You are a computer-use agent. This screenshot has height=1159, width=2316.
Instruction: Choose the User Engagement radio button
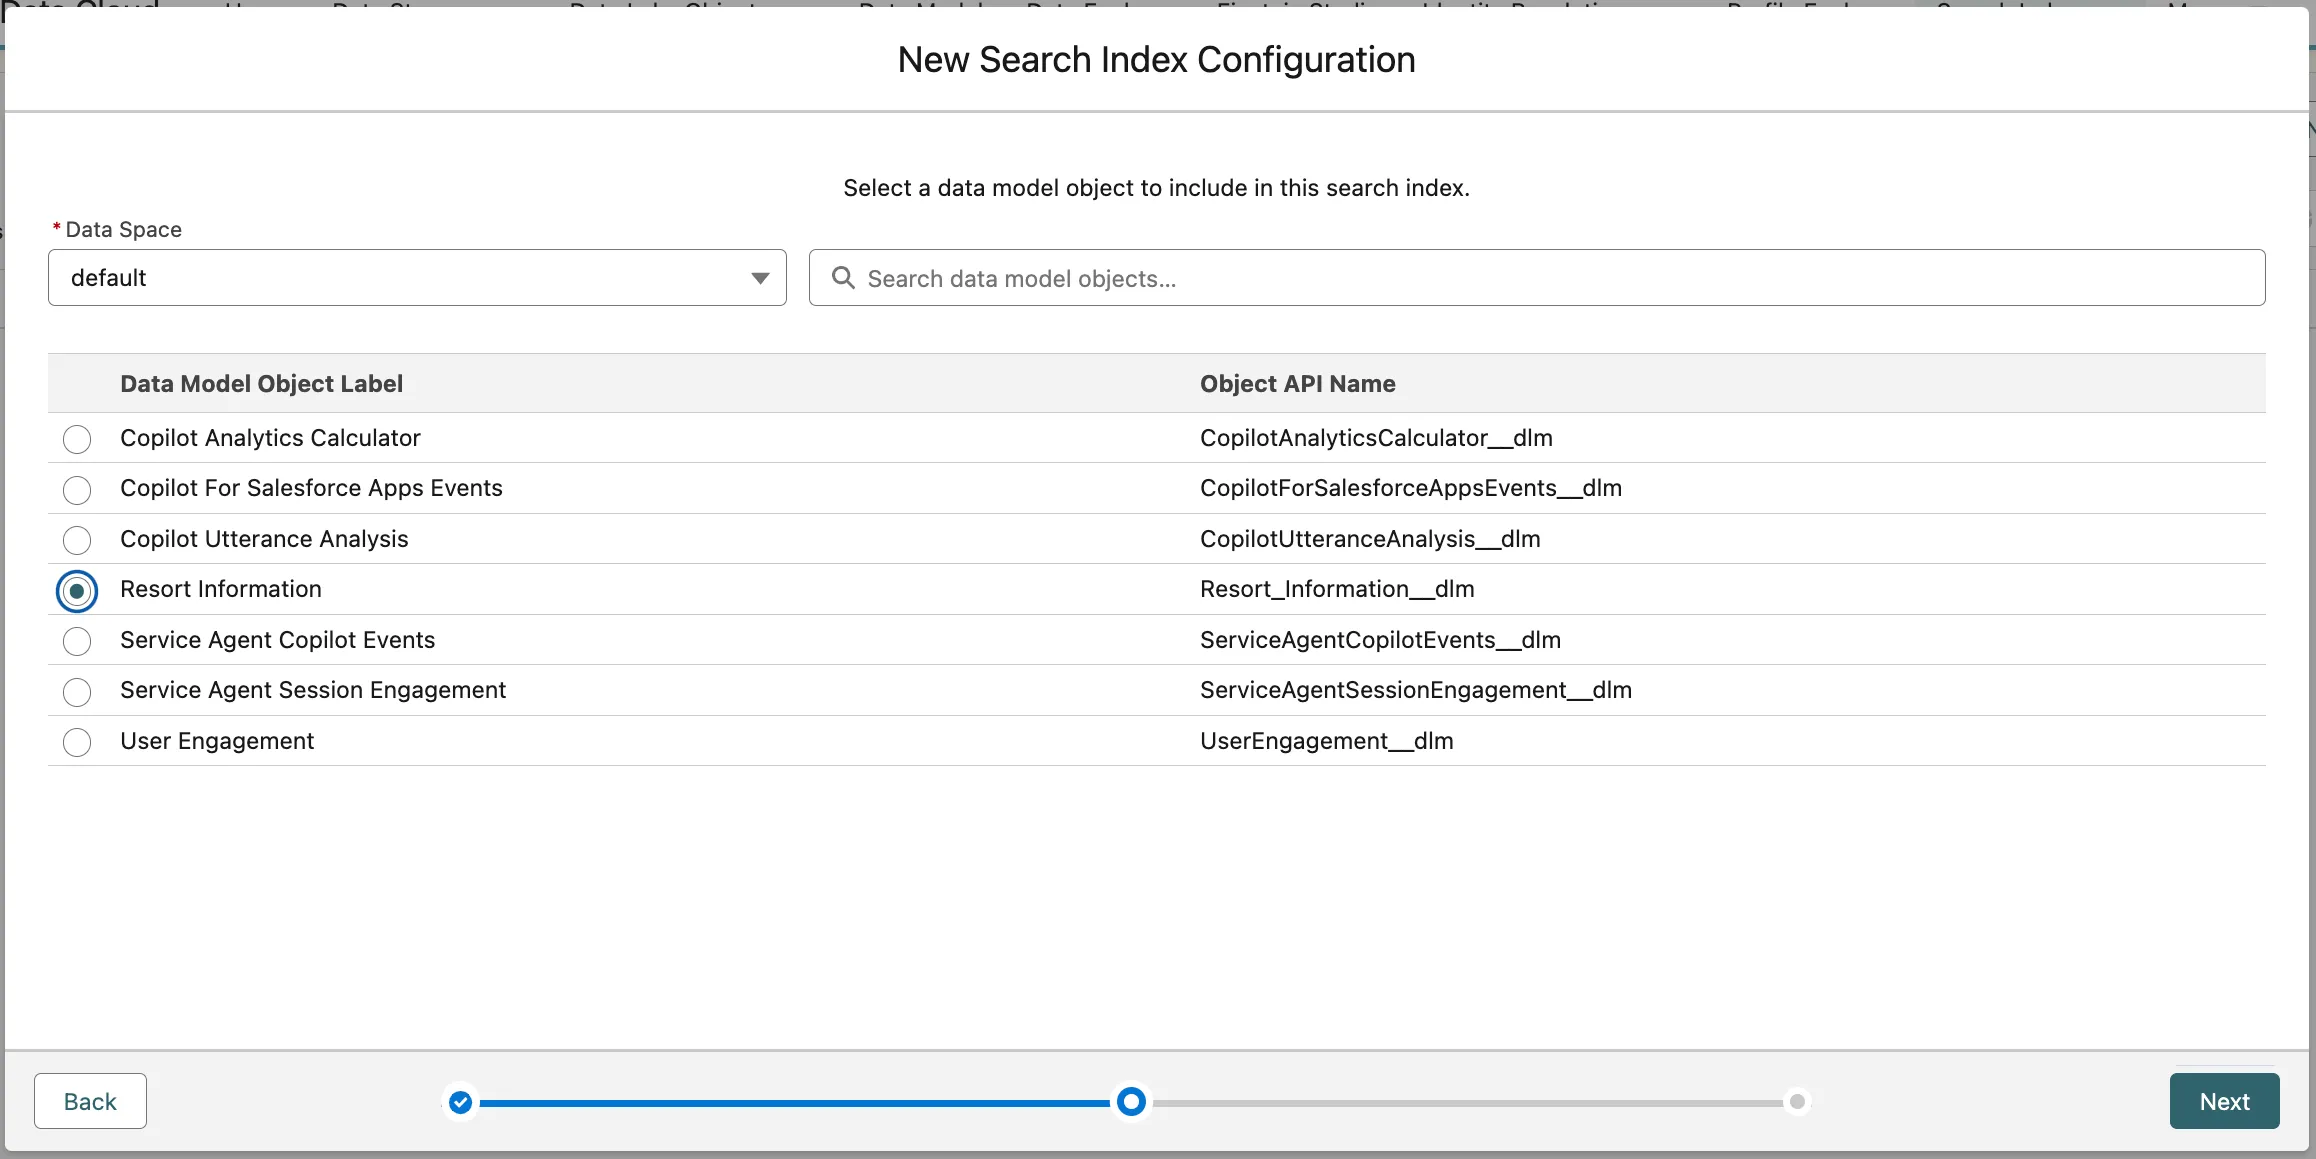(77, 742)
